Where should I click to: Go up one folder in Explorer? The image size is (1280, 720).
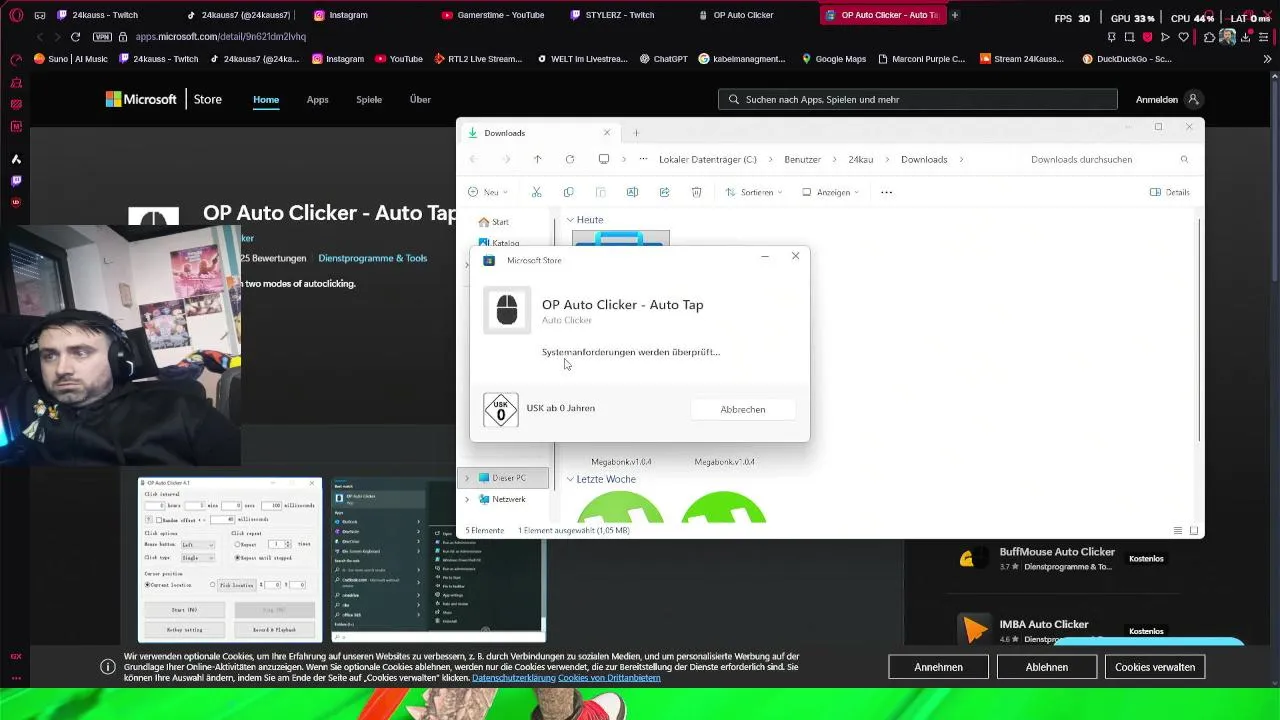tap(537, 159)
